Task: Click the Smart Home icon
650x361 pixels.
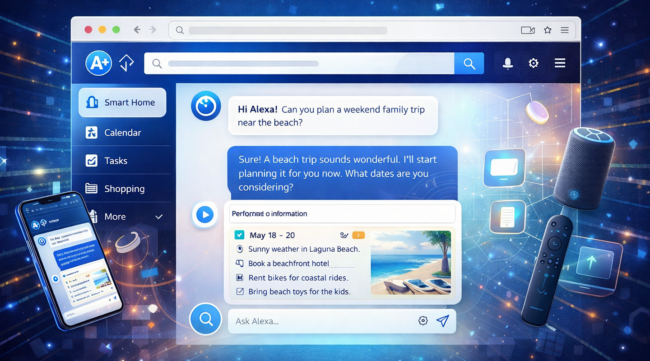Action: (92, 102)
